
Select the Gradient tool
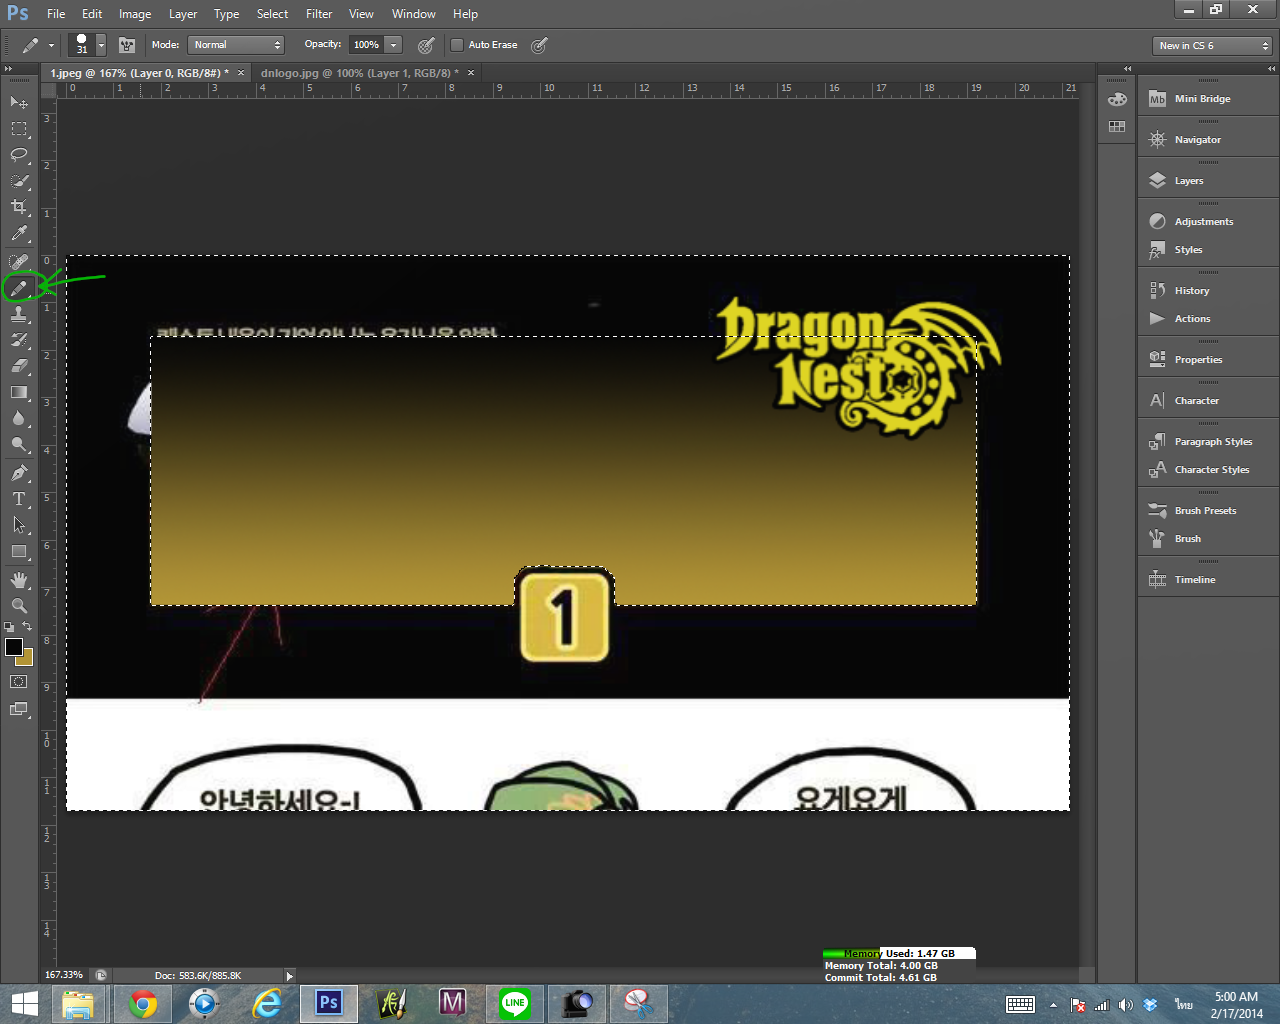pyautogui.click(x=19, y=392)
